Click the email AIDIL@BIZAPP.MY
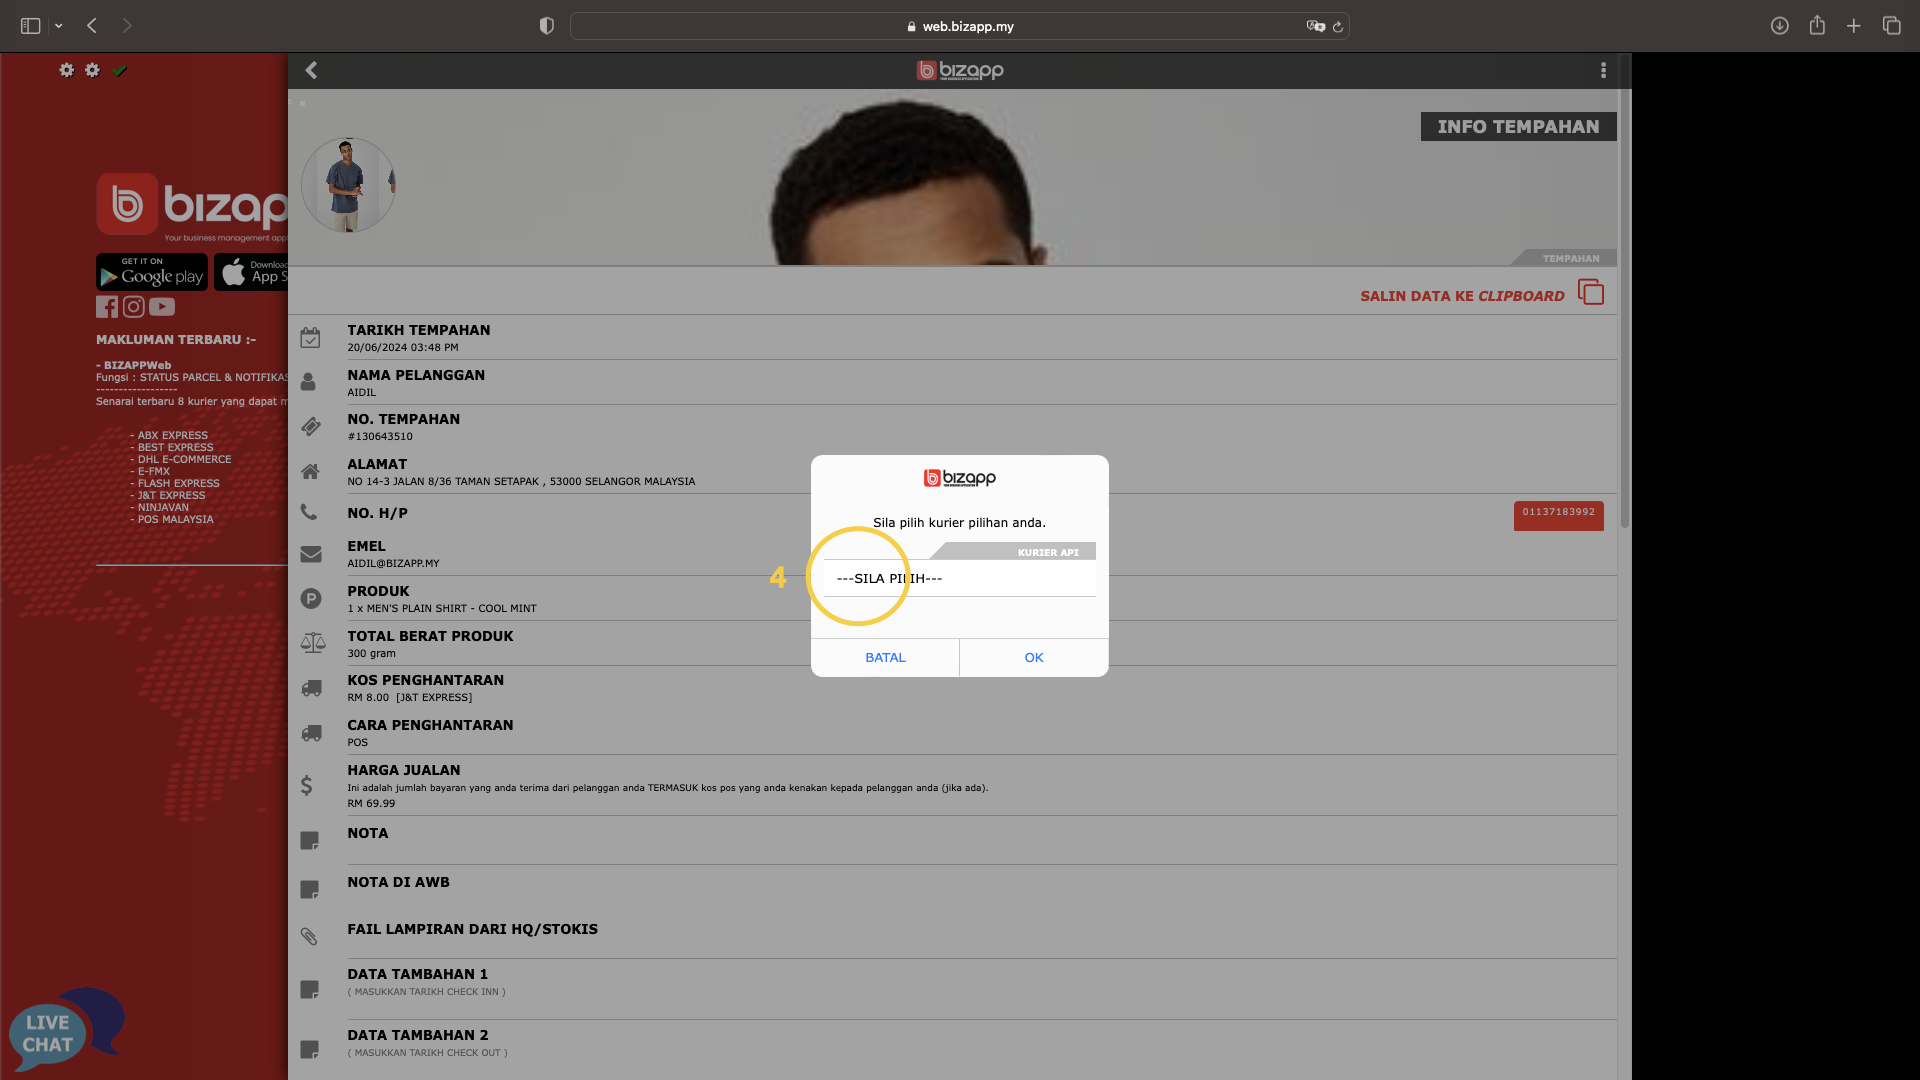1920x1080 pixels. coord(393,564)
